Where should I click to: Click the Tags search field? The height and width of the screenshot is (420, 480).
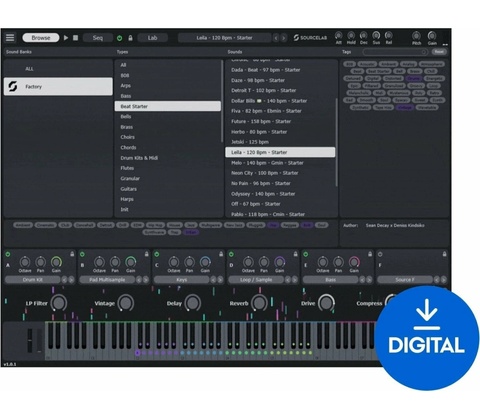(395, 52)
